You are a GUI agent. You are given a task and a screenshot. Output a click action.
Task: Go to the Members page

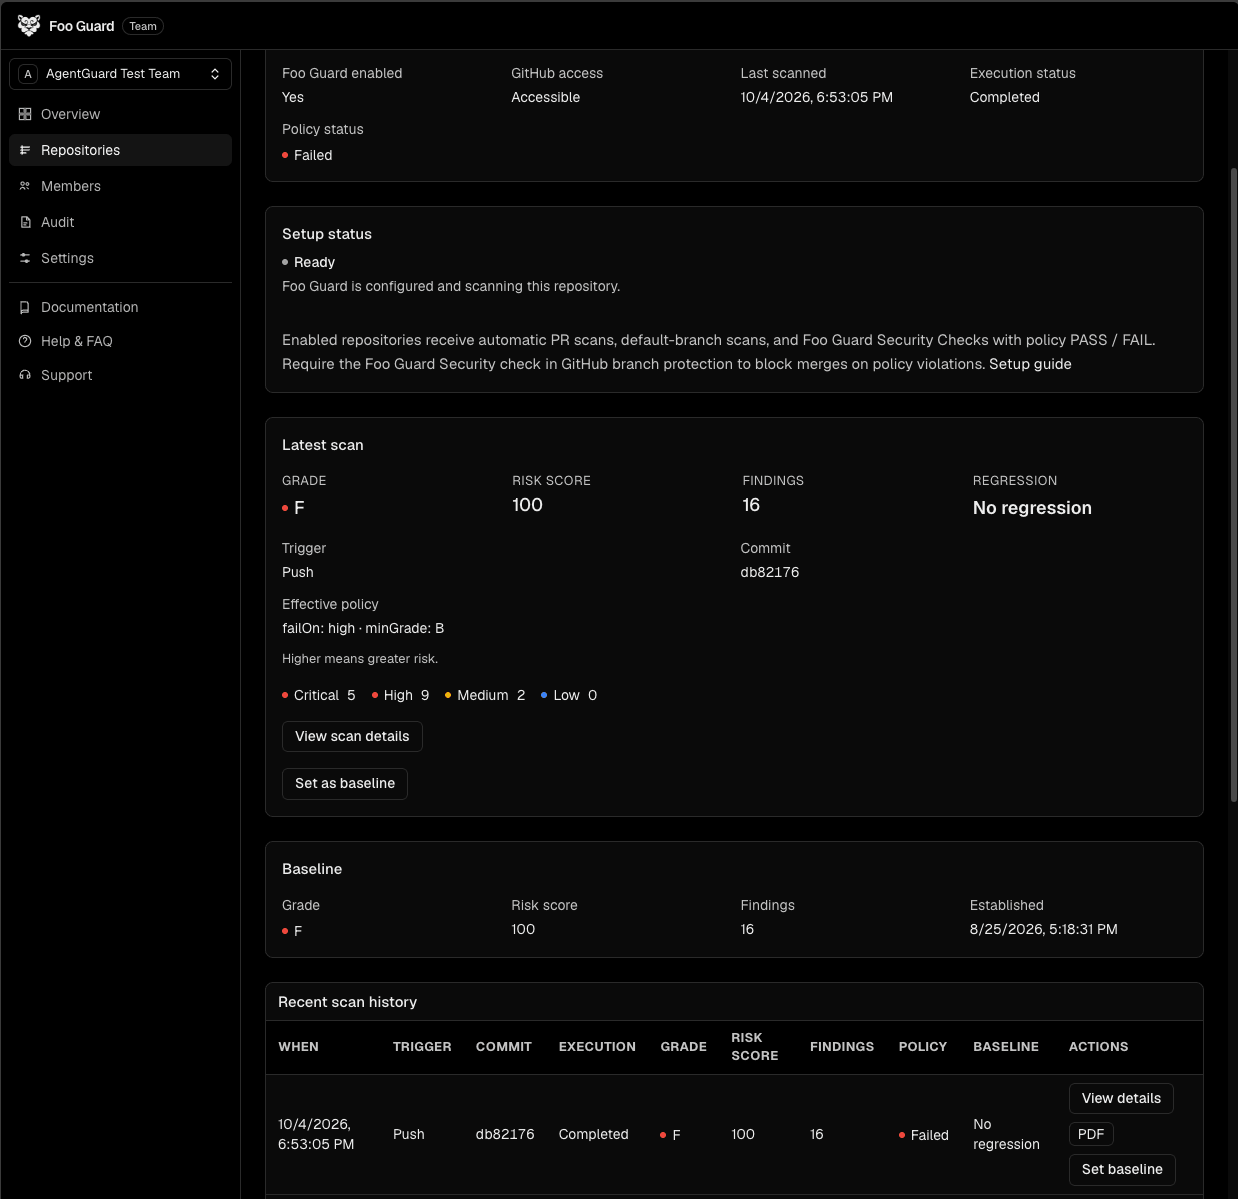(x=120, y=186)
